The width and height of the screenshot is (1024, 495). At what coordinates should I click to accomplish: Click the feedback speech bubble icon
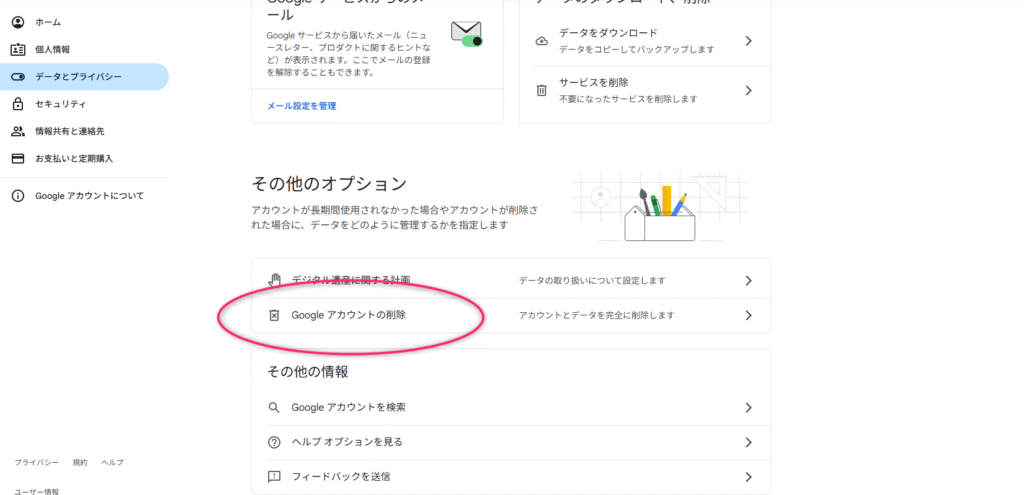point(274,477)
